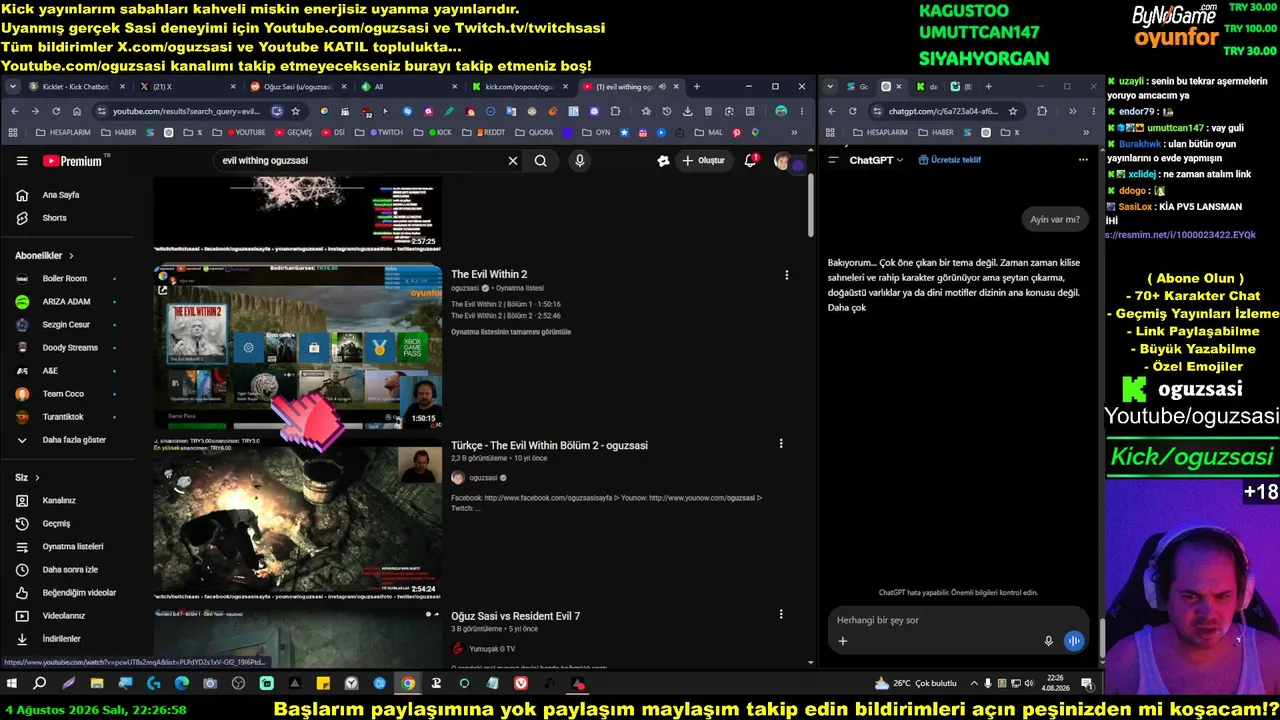1280x720 pixels.
Task: Open Daha sonra izle list
Action: point(70,570)
